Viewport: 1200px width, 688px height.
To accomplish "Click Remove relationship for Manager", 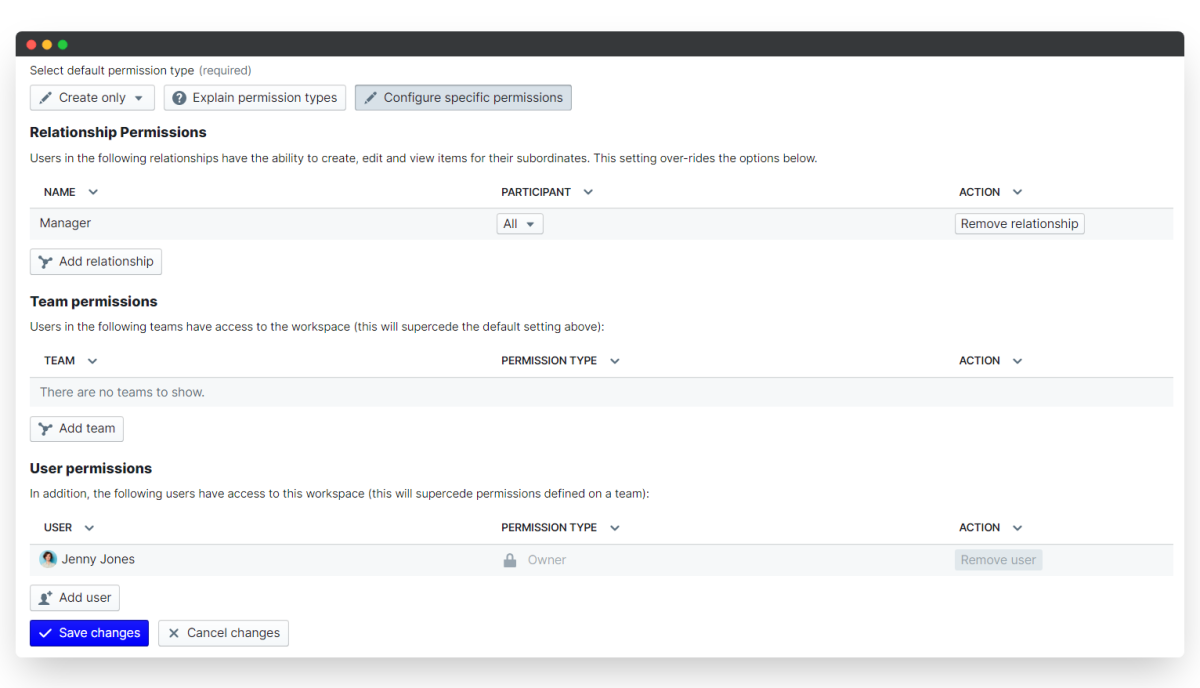I will tap(1019, 224).
